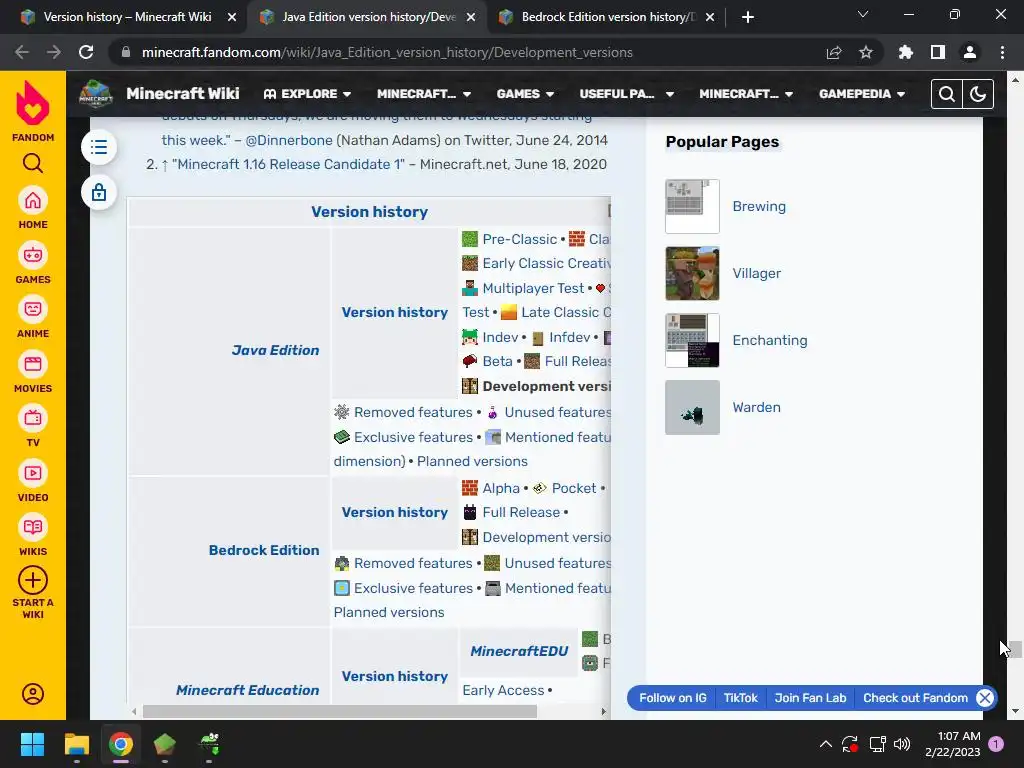Close the Java Edition version history tab
The width and height of the screenshot is (1024, 768).
[471, 17]
